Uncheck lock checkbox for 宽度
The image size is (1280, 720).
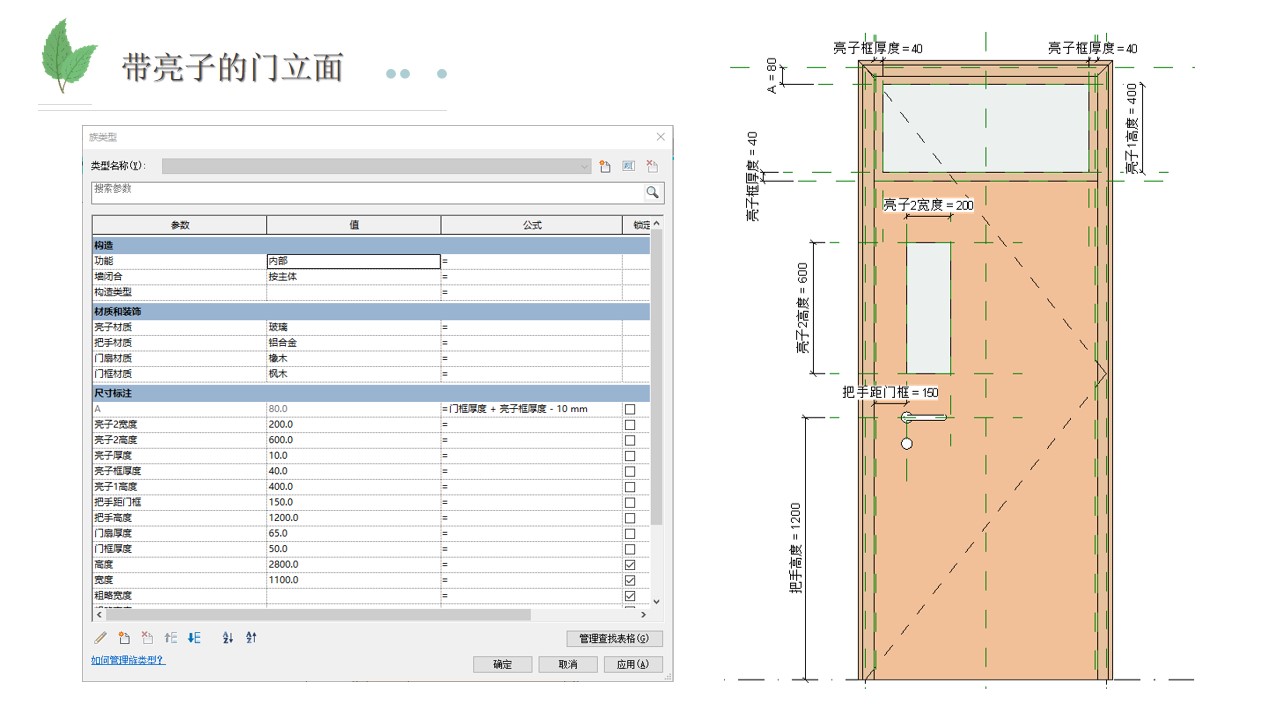coord(630,580)
